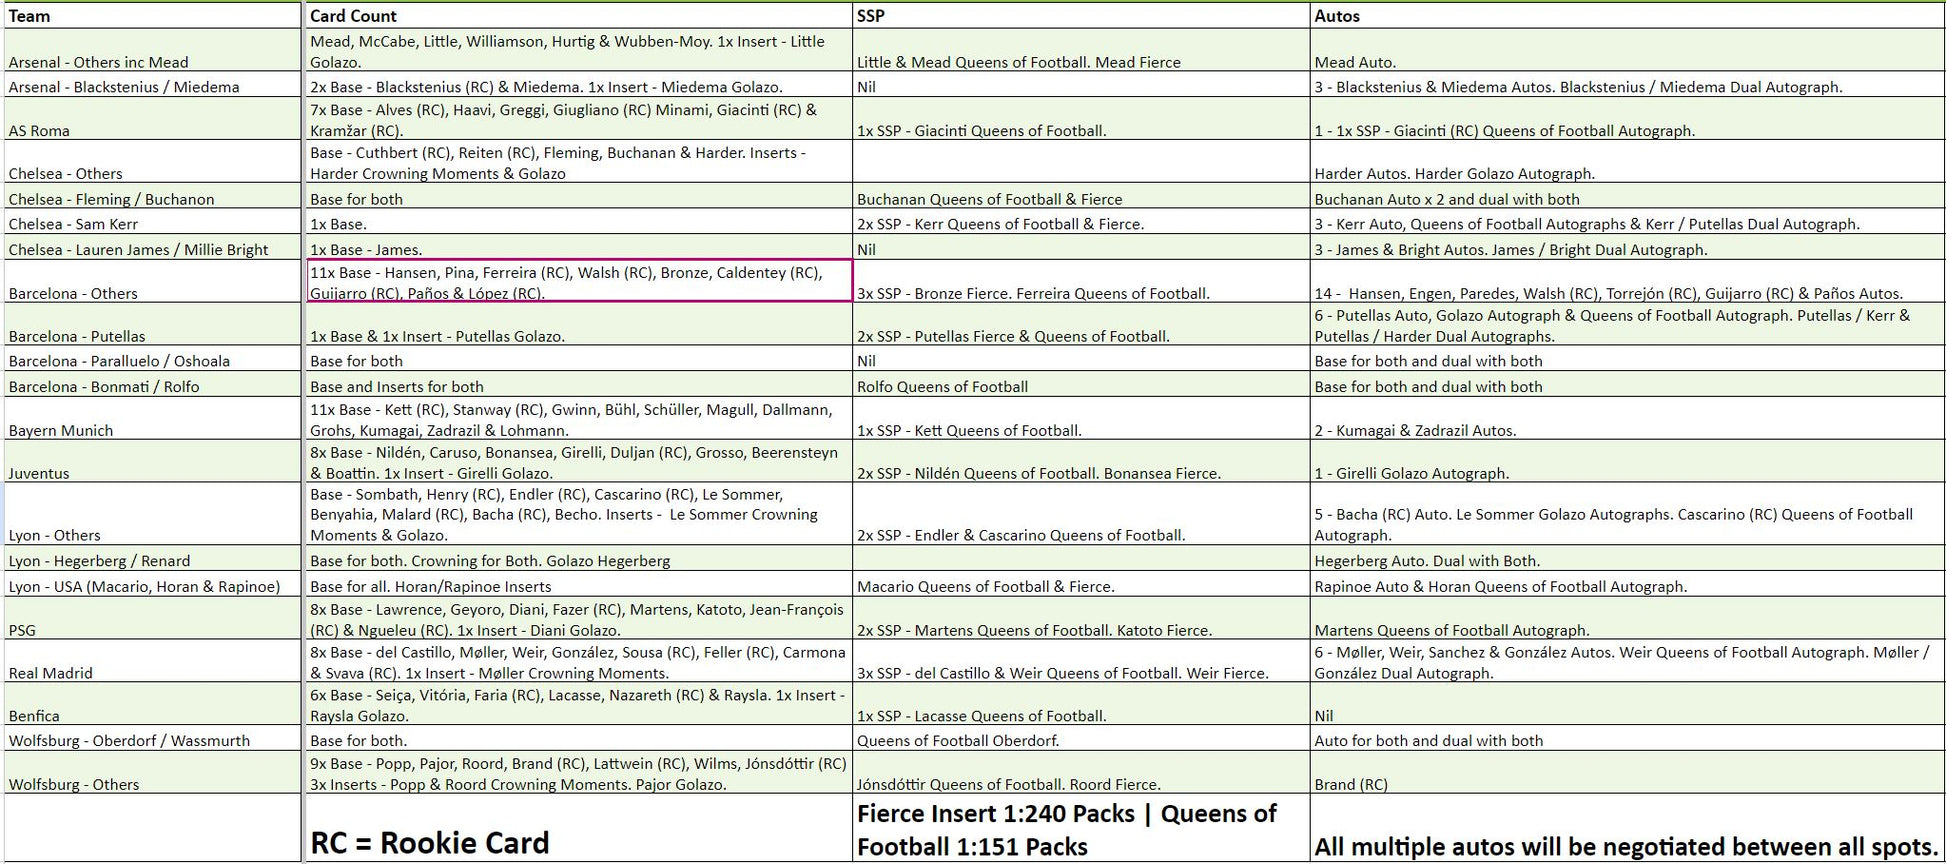Select the "Queens of Football Oberdorf." cell
Viewport: 1946px width, 864px height.
[x=1080, y=741]
